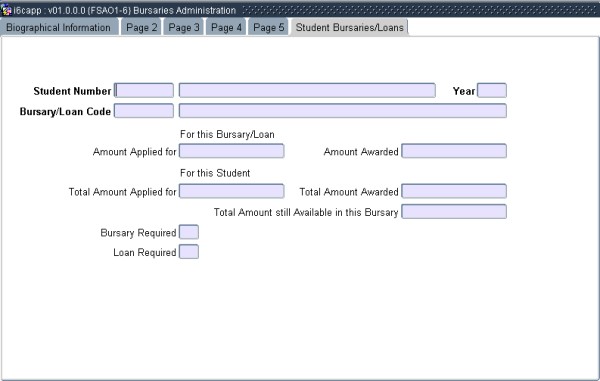
Task: Click the Loan Required box
Action: [x=189, y=252]
